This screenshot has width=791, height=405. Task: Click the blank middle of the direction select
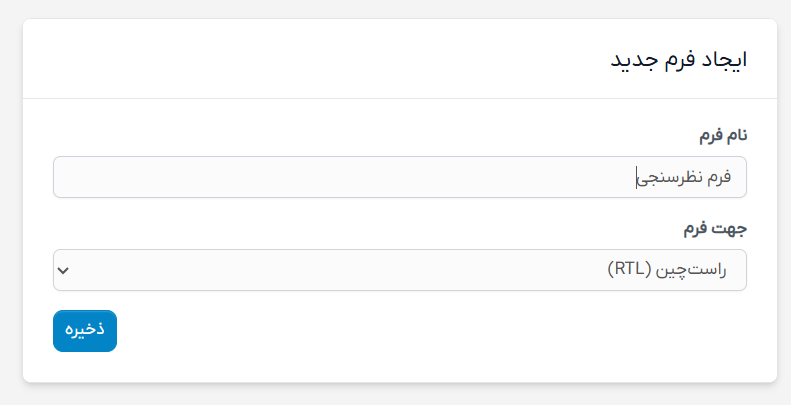point(350,270)
